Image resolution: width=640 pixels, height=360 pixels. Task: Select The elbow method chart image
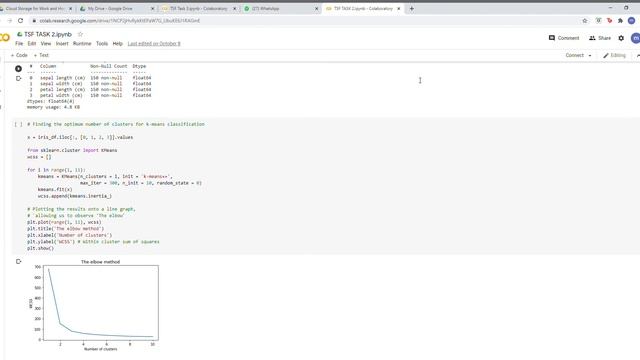(94, 305)
